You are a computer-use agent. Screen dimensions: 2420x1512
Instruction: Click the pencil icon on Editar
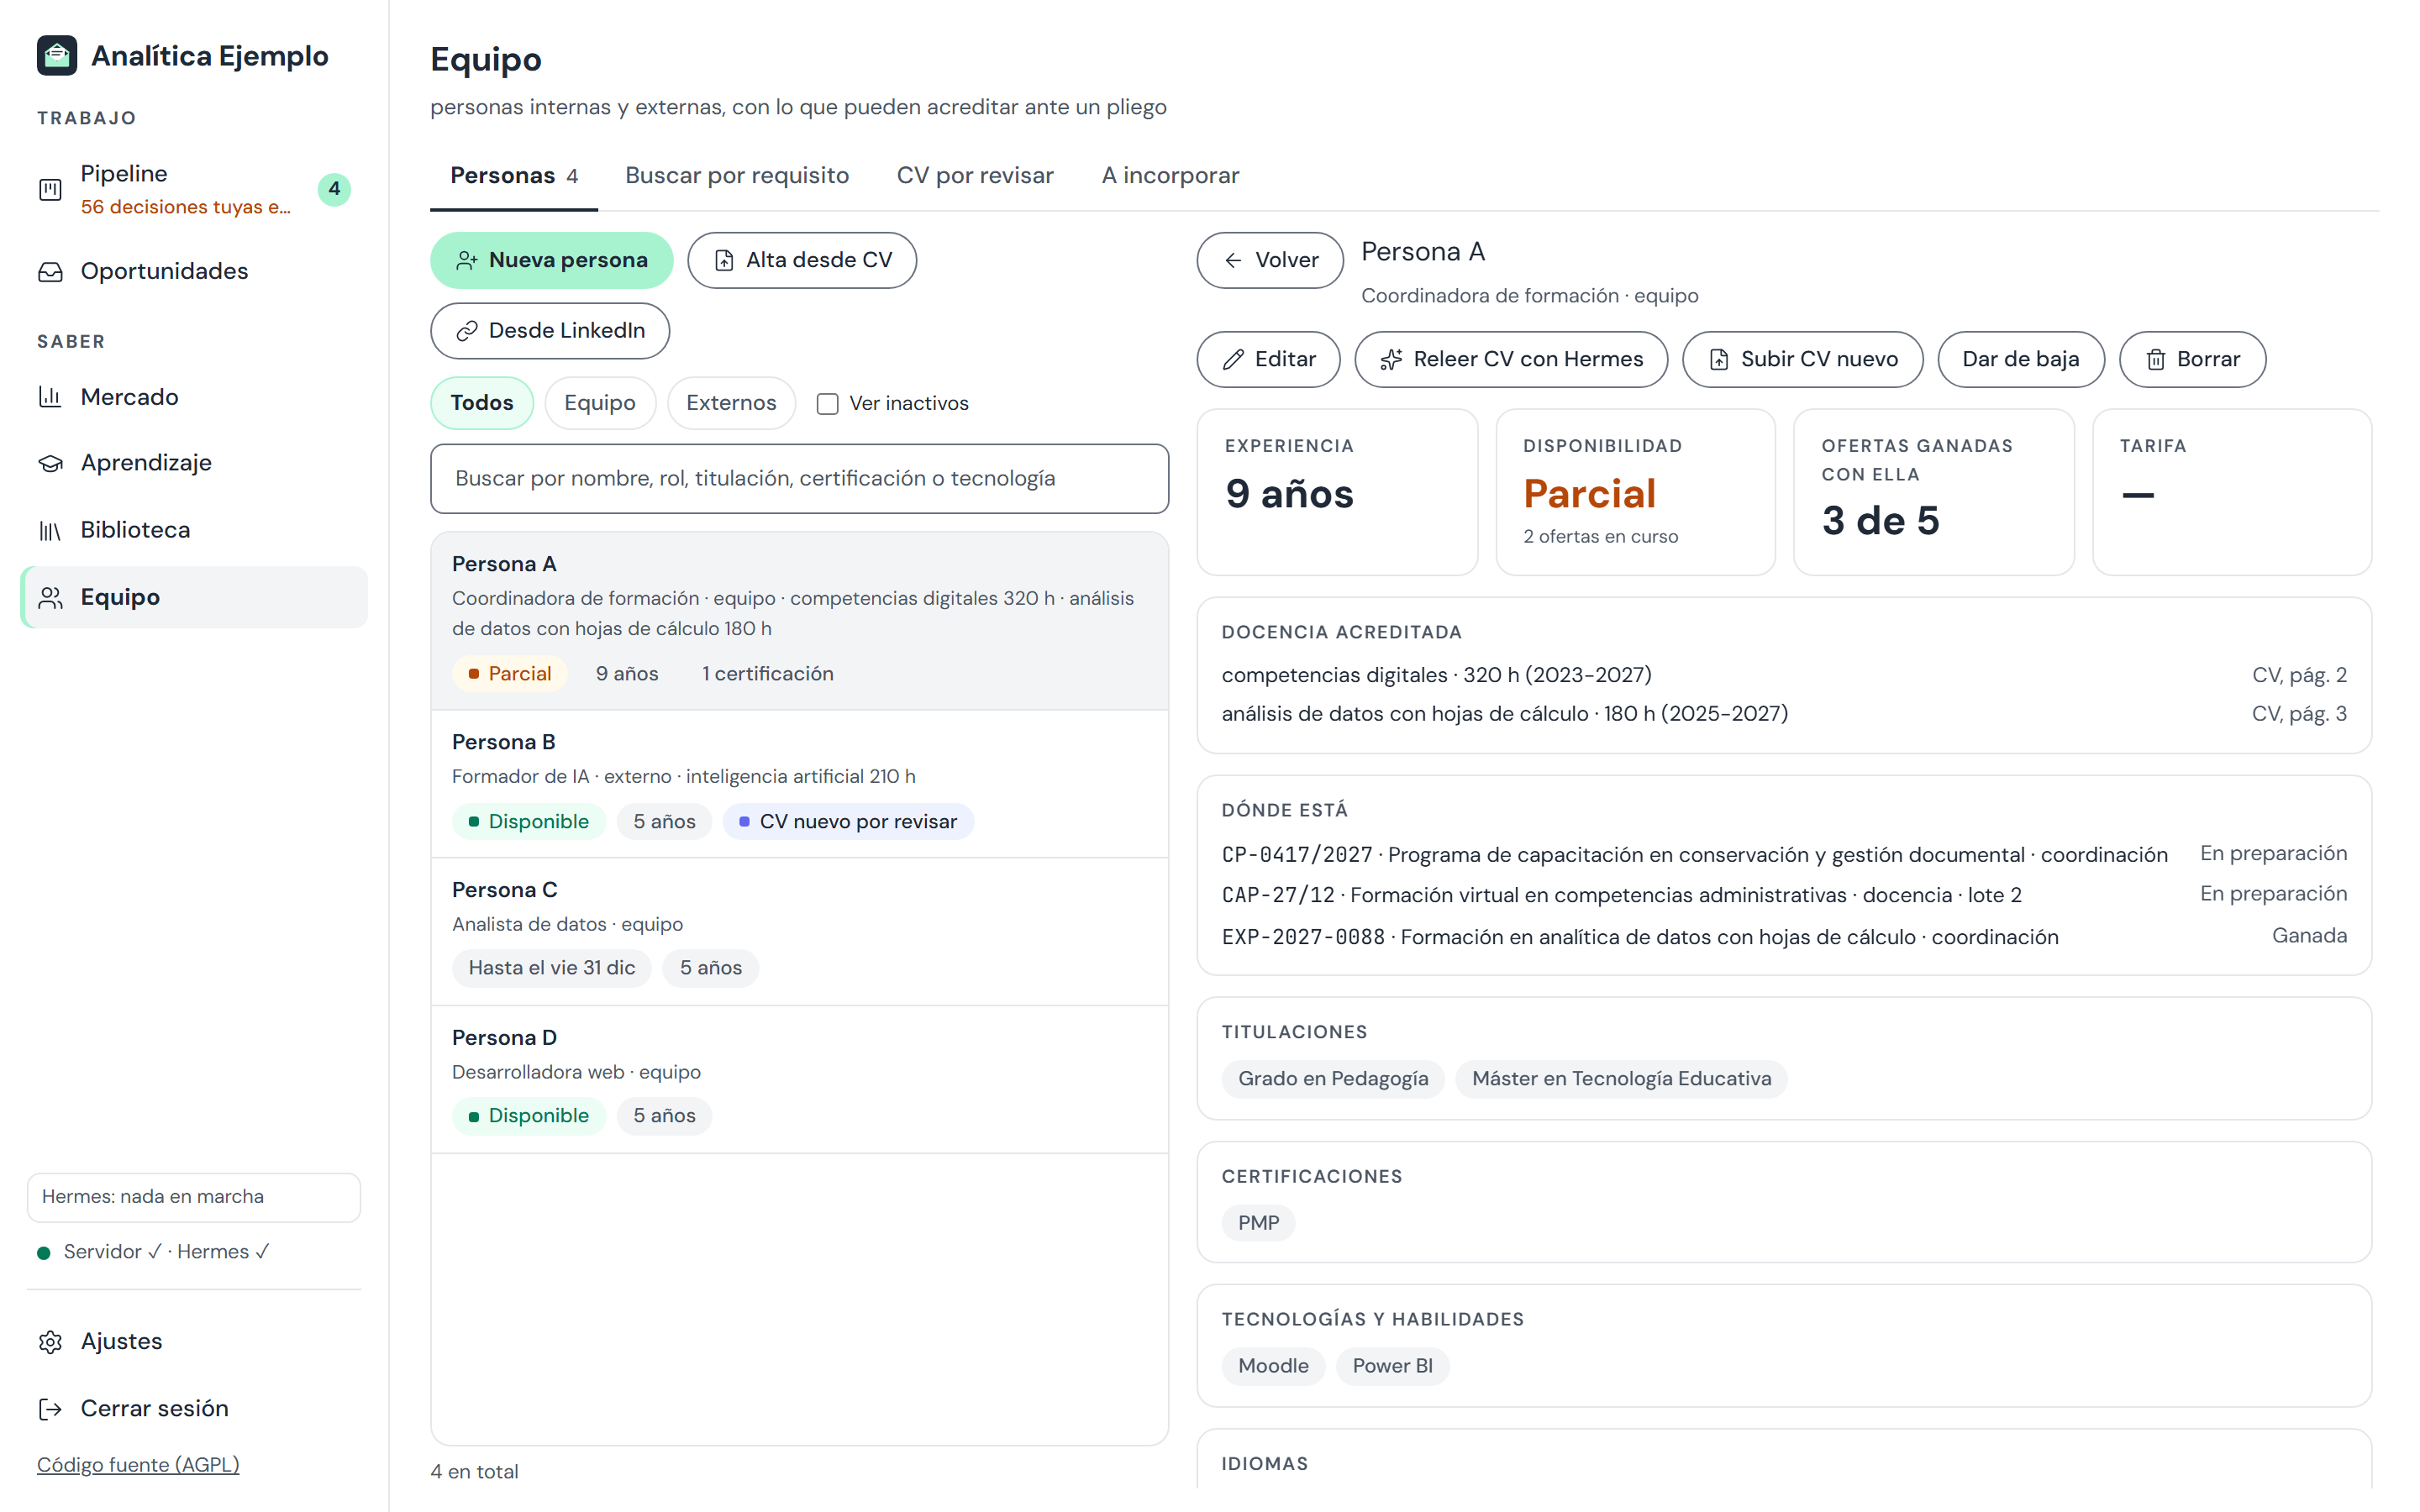click(1234, 359)
